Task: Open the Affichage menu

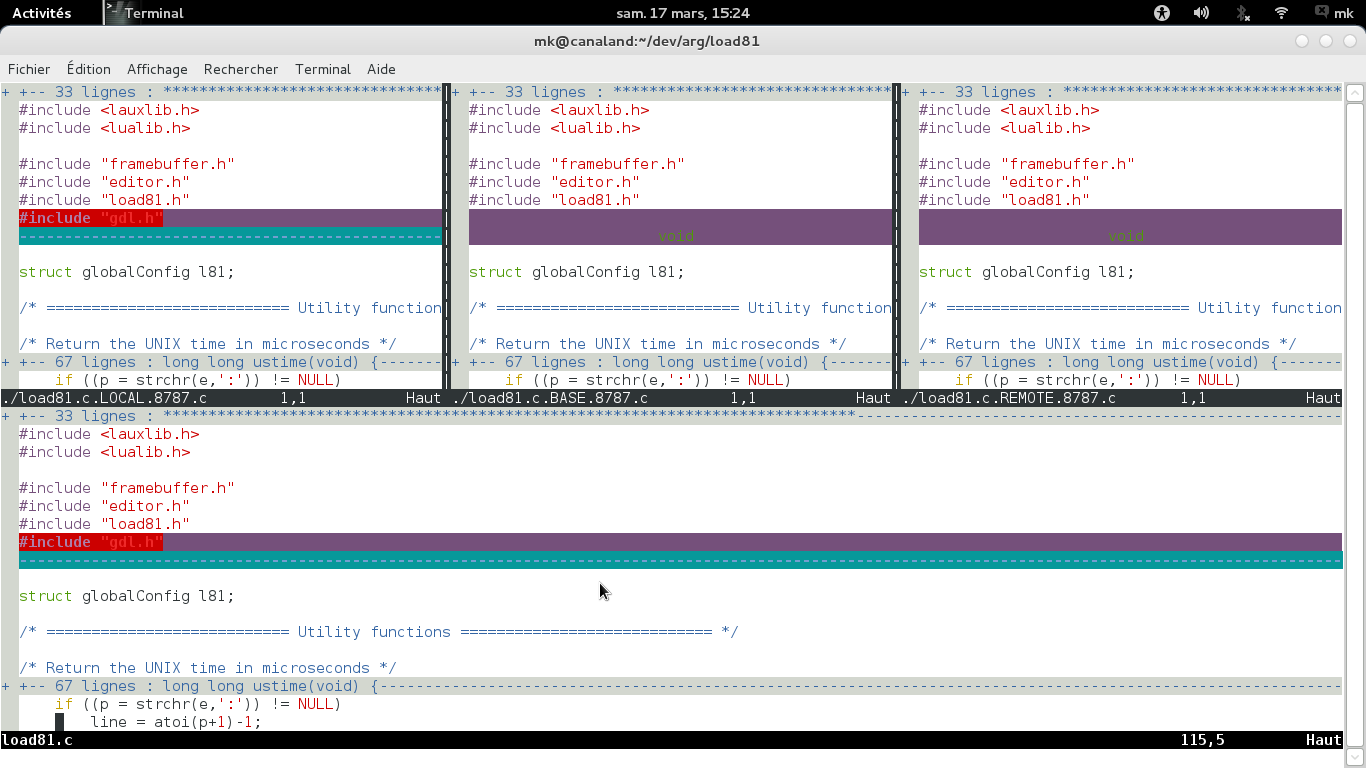Action: 157,69
